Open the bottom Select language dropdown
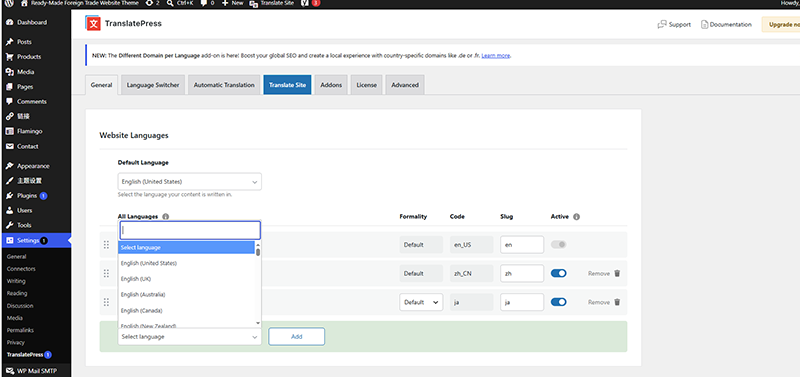The width and height of the screenshot is (800, 377). click(x=190, y=337)
